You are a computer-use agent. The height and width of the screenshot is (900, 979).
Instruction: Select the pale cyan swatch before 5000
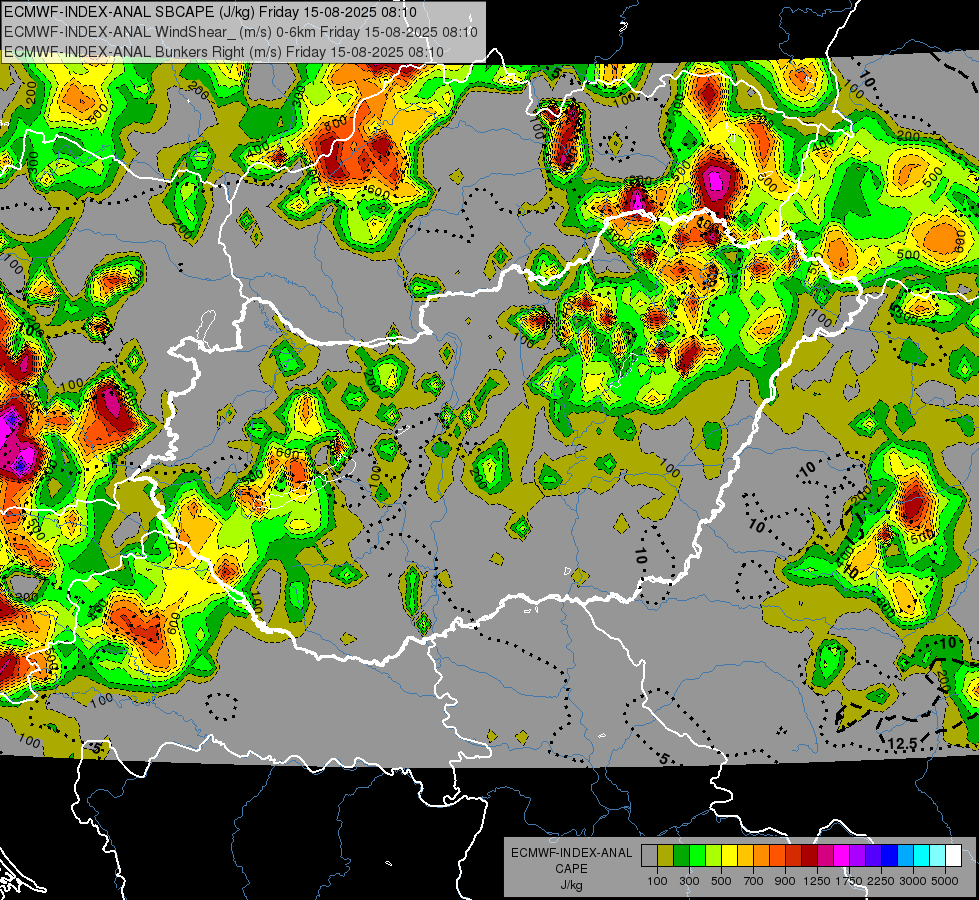pos(938,856)
